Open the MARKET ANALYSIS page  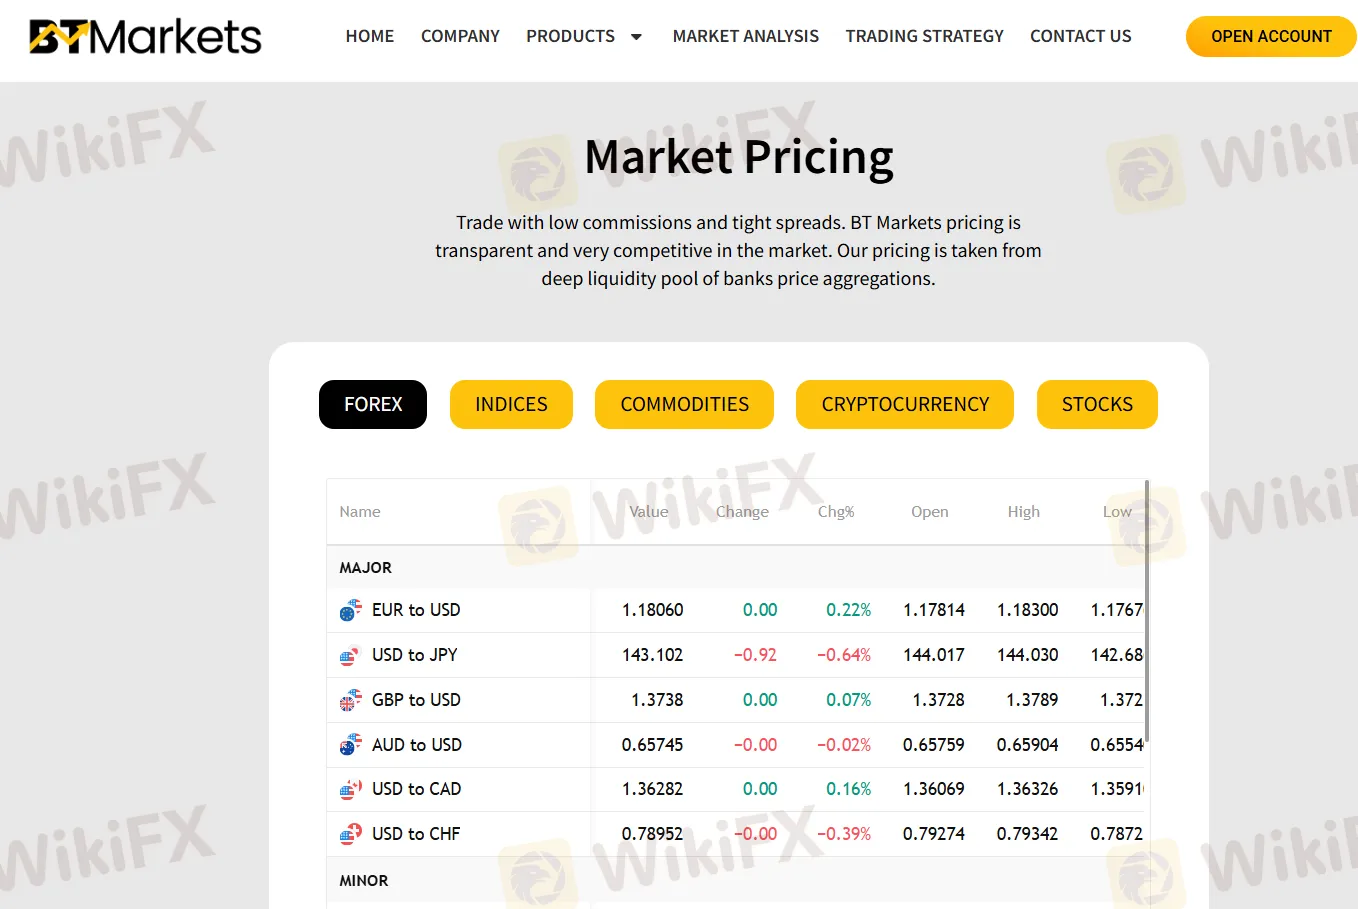(745, 36)
